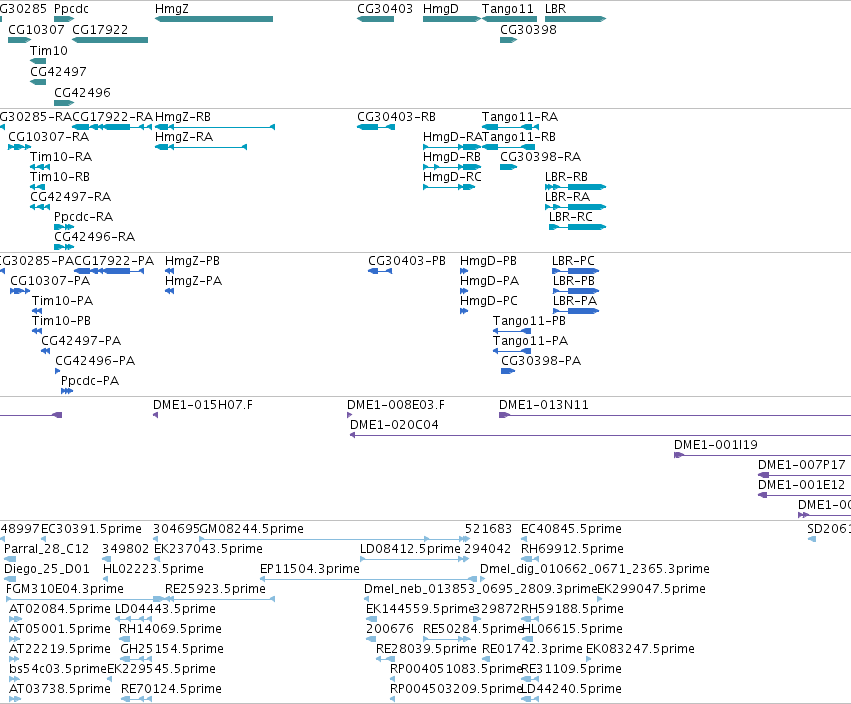The height and width of the screenshot is (704, 851).
Task: Select transcript CG17922-RA
Action: [x=112, y=127]
